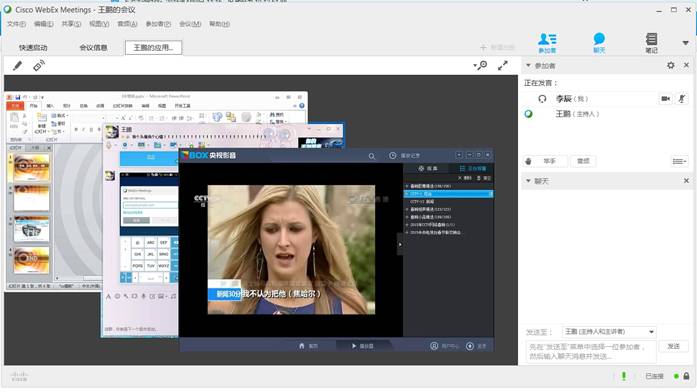The image size is (697, 392).
Task: Open the 视图(V) menu
Action: click(99, 24)
